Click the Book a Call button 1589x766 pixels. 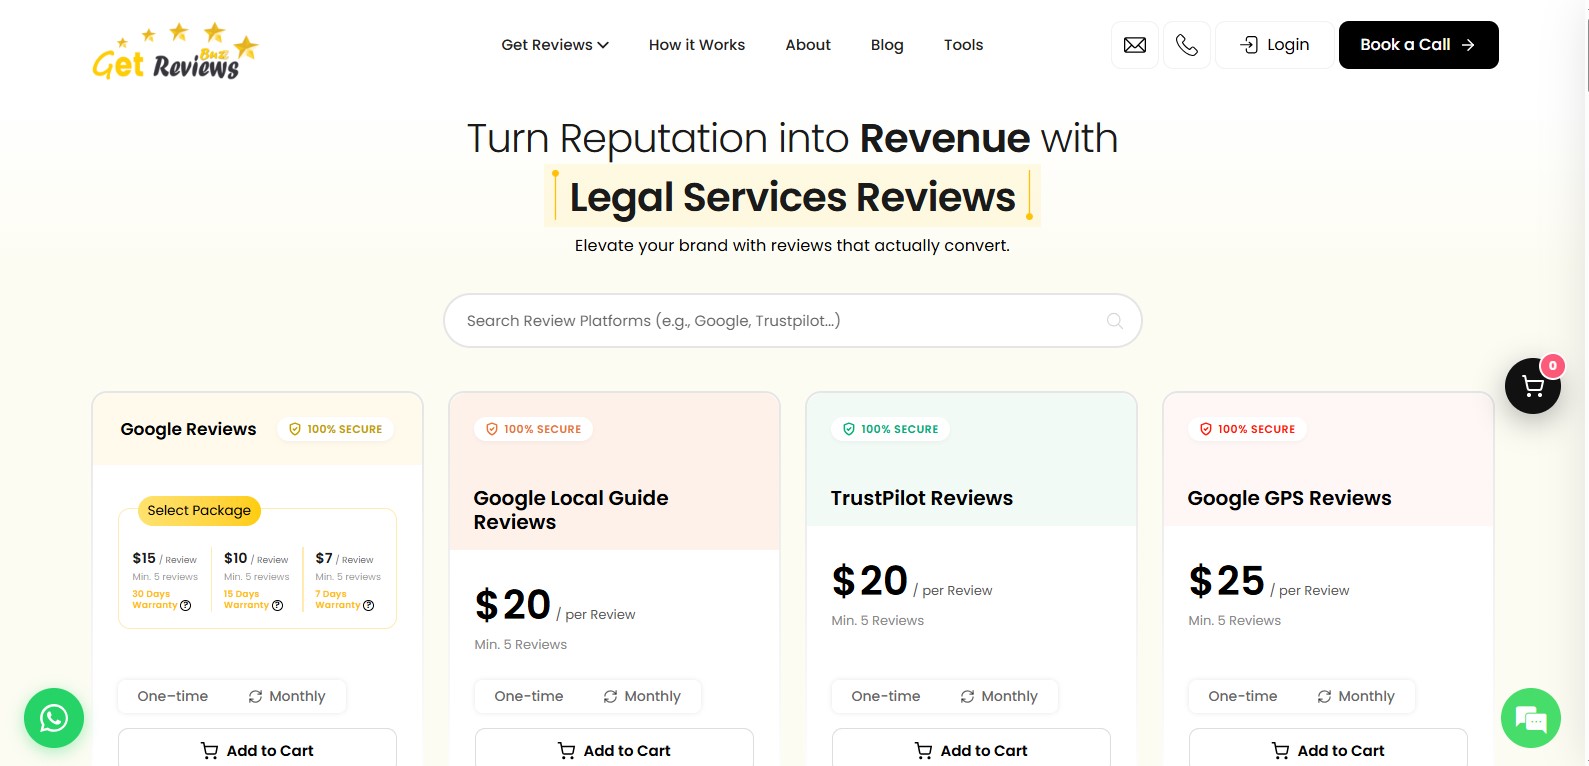coord(1418,45)
